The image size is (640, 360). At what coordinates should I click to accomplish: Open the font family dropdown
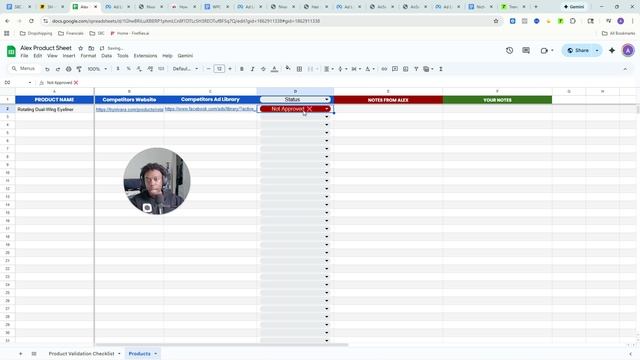185,69
